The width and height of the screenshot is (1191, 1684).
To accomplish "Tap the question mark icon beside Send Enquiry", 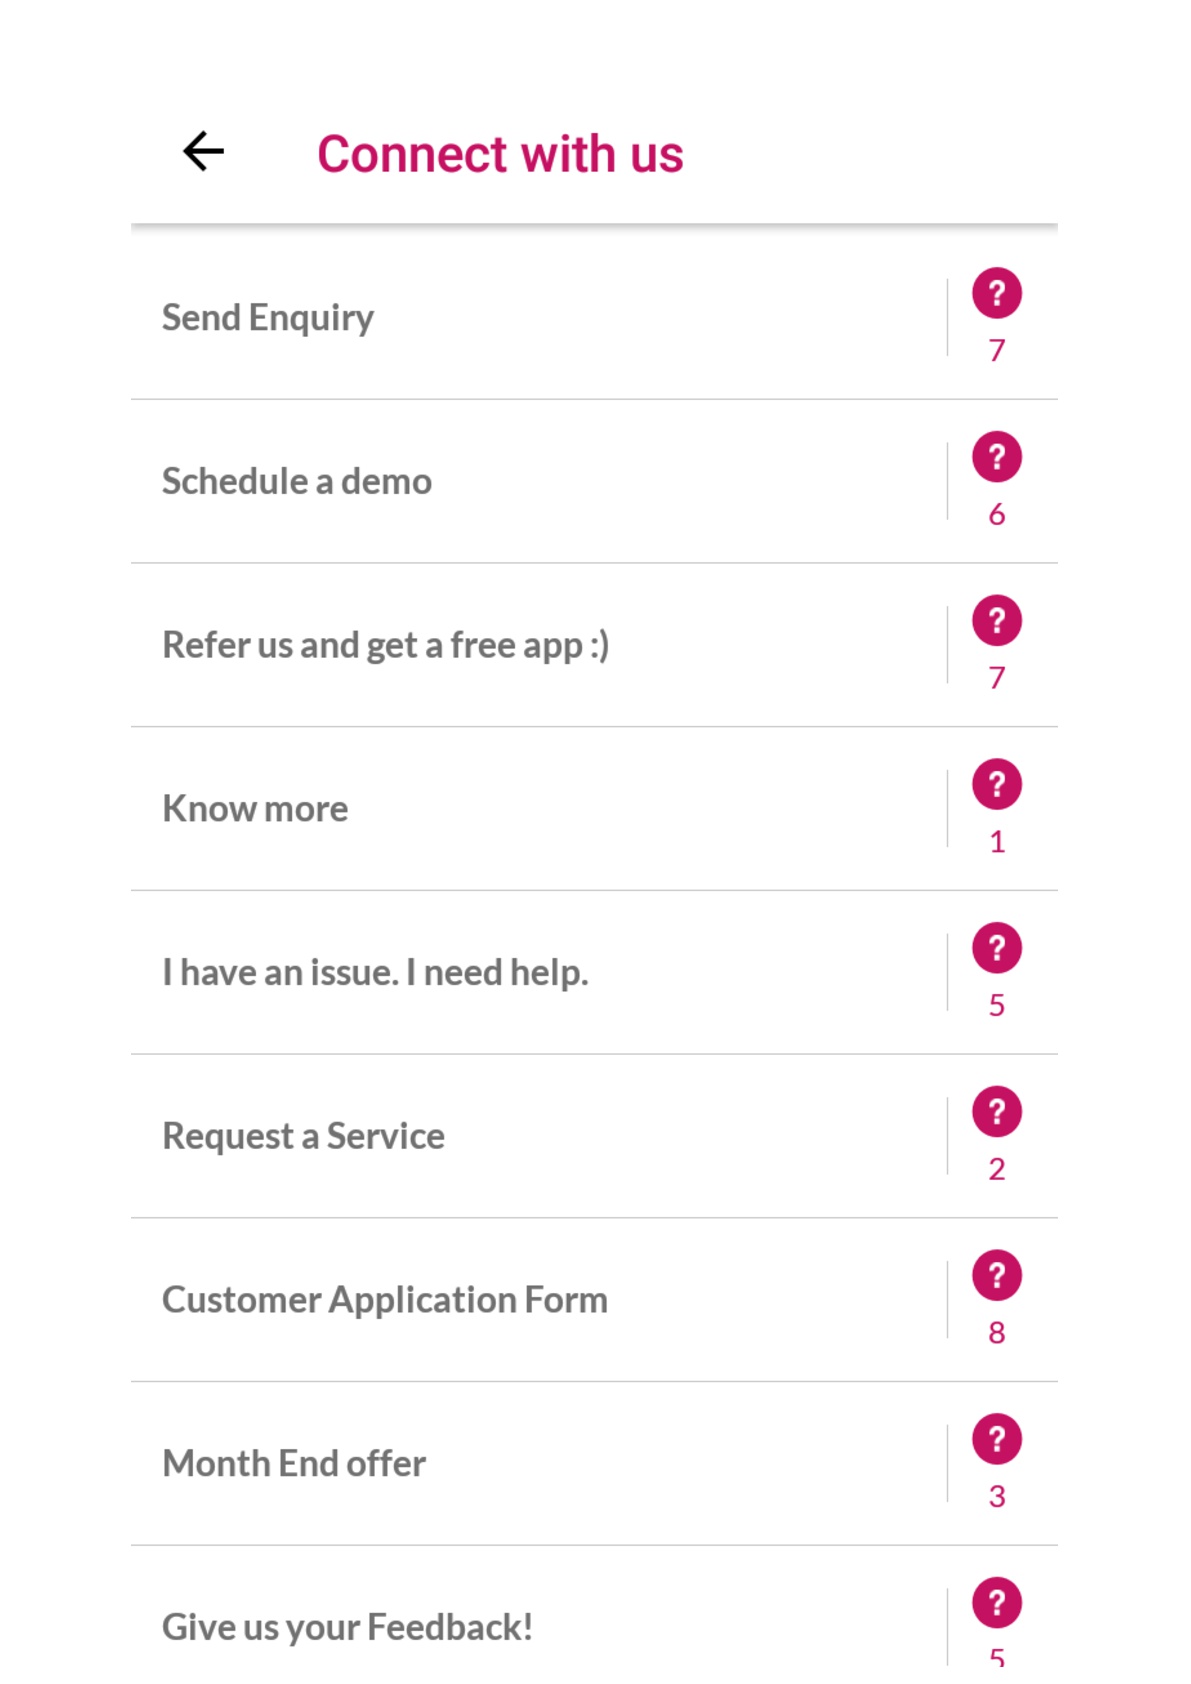I will 996,294.
